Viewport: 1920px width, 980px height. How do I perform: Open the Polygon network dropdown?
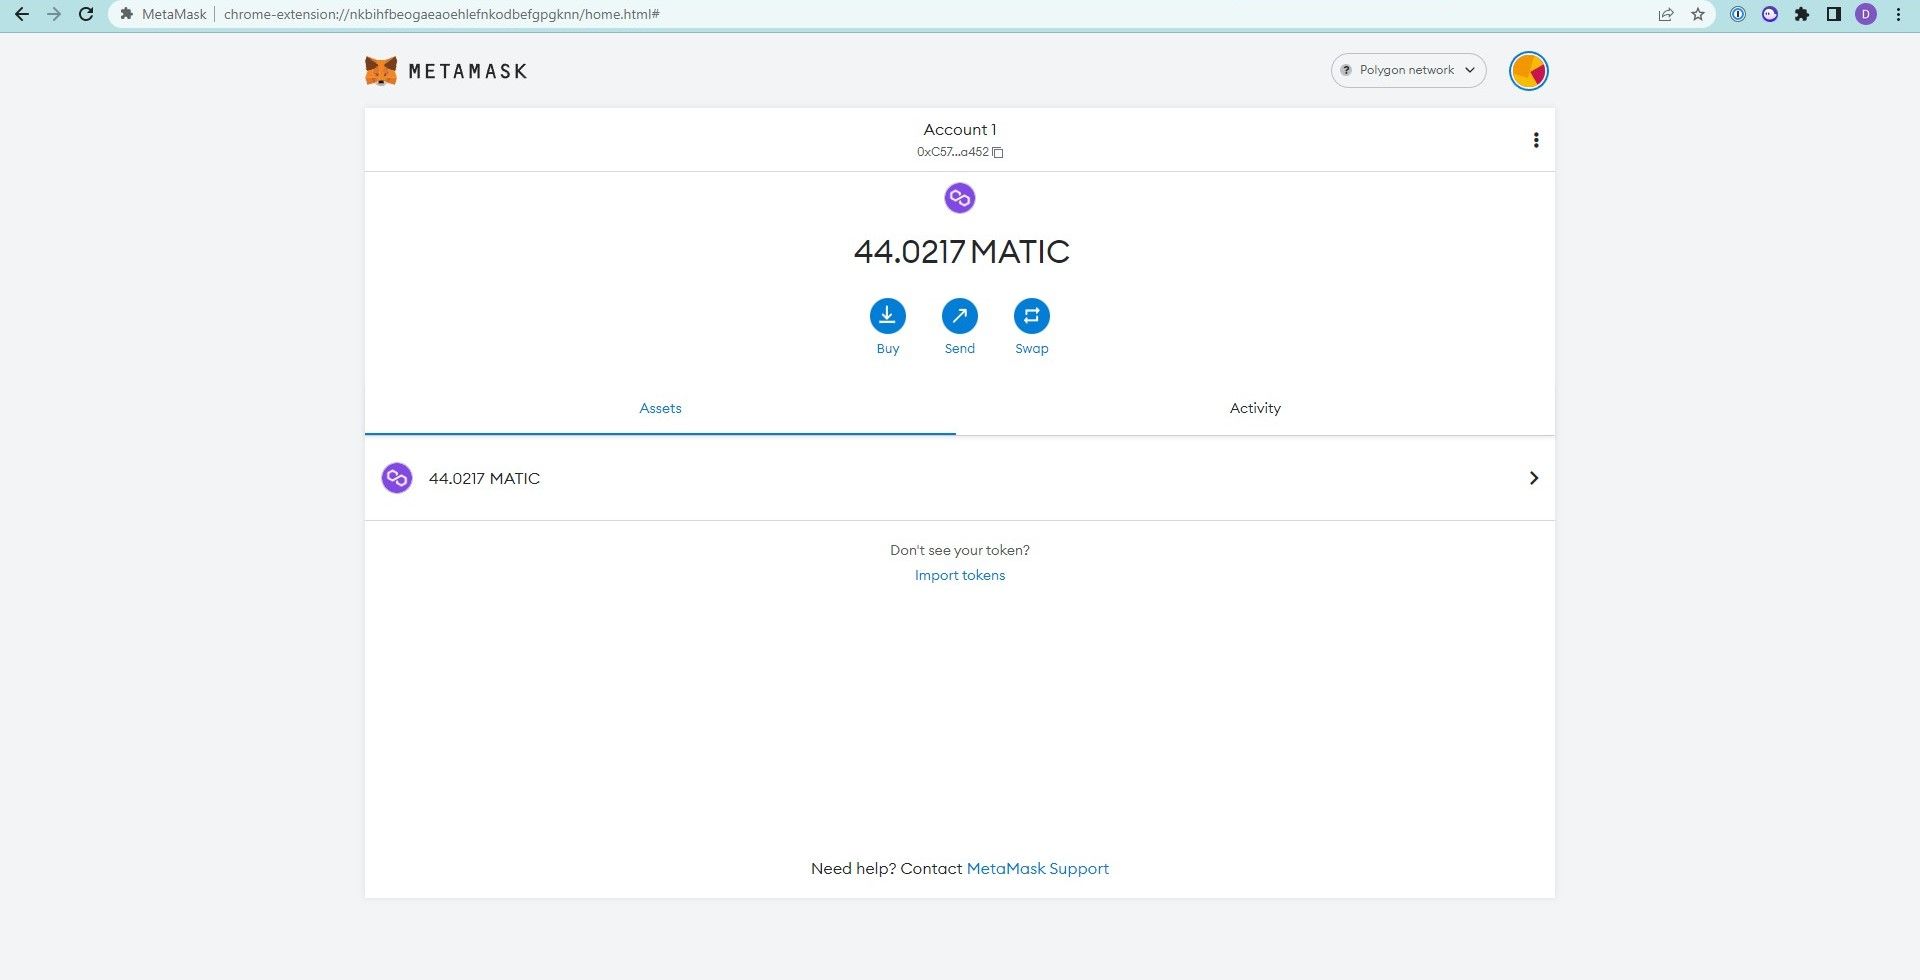pyautogui.click(x=1408, y=70)
